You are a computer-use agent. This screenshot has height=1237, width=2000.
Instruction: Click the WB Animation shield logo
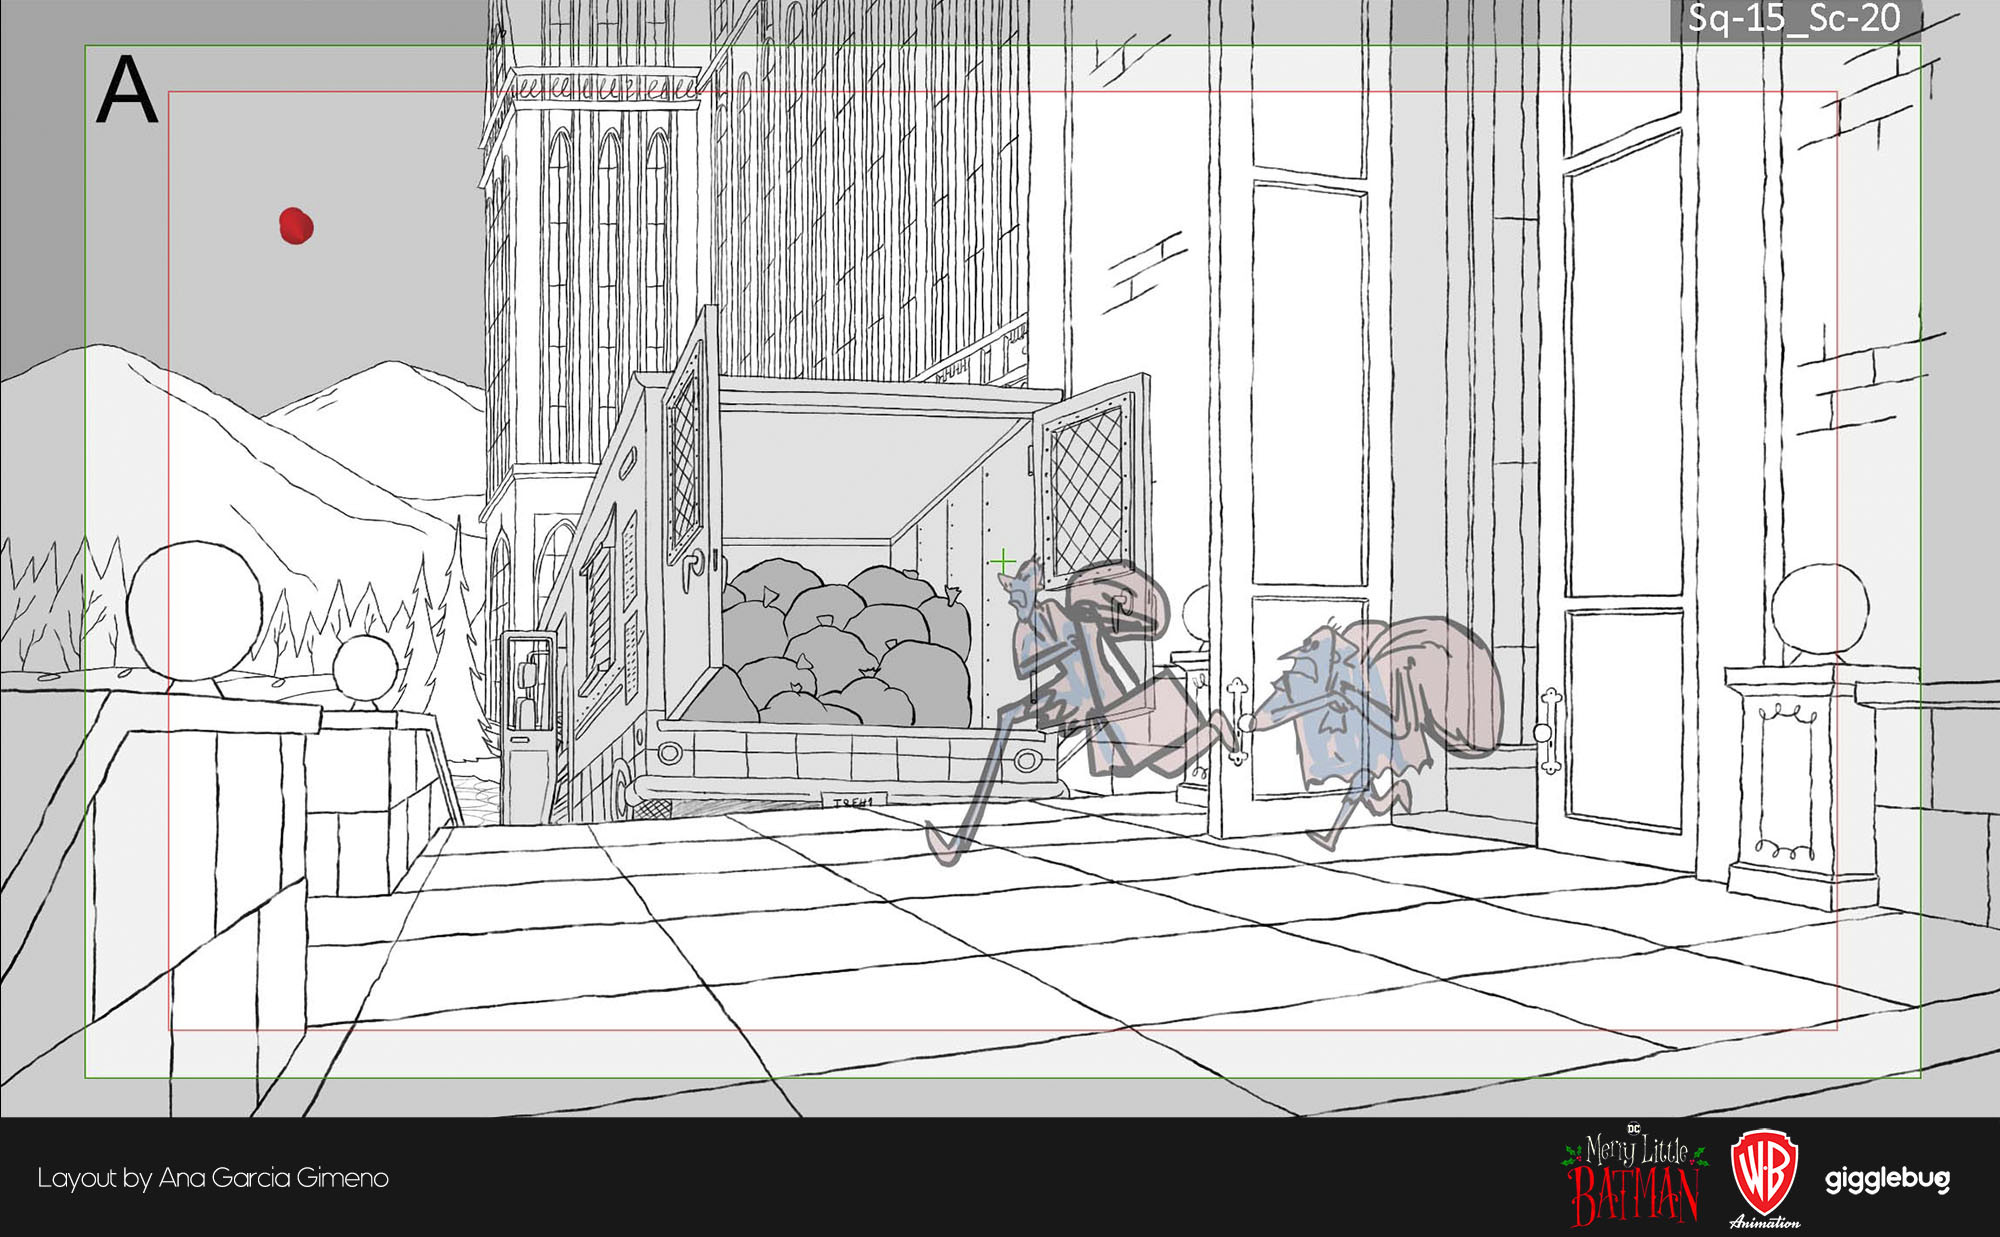[x=1765, y=1179]
